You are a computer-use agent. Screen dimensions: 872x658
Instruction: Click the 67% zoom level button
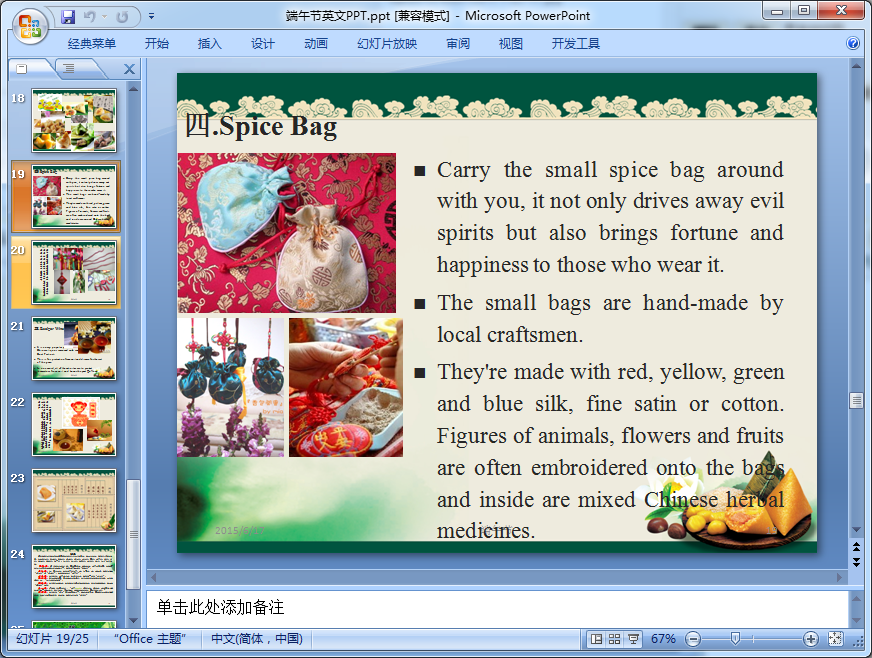coord(663,639)
